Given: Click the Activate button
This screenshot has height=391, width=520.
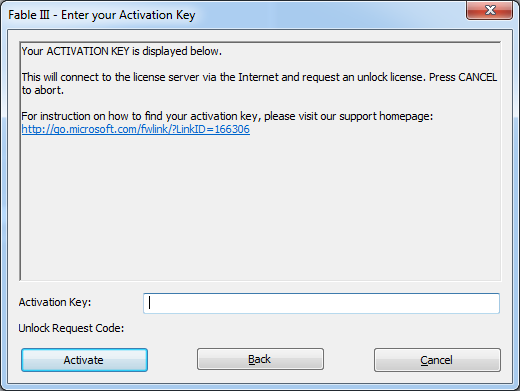Looking at the screenshot, I should coord(84,360).
